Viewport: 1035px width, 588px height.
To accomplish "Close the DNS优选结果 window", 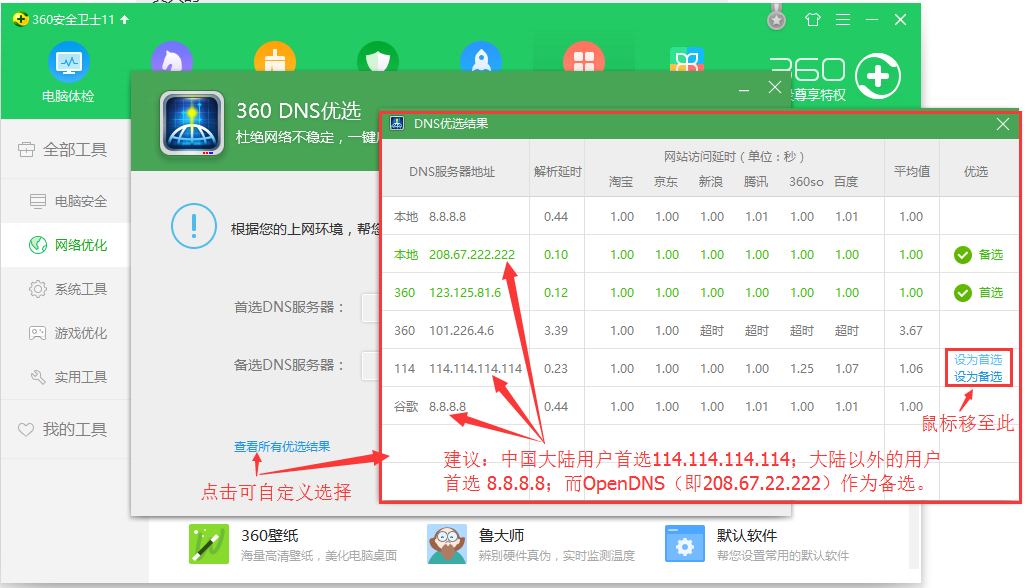I will coord(1003,124).
